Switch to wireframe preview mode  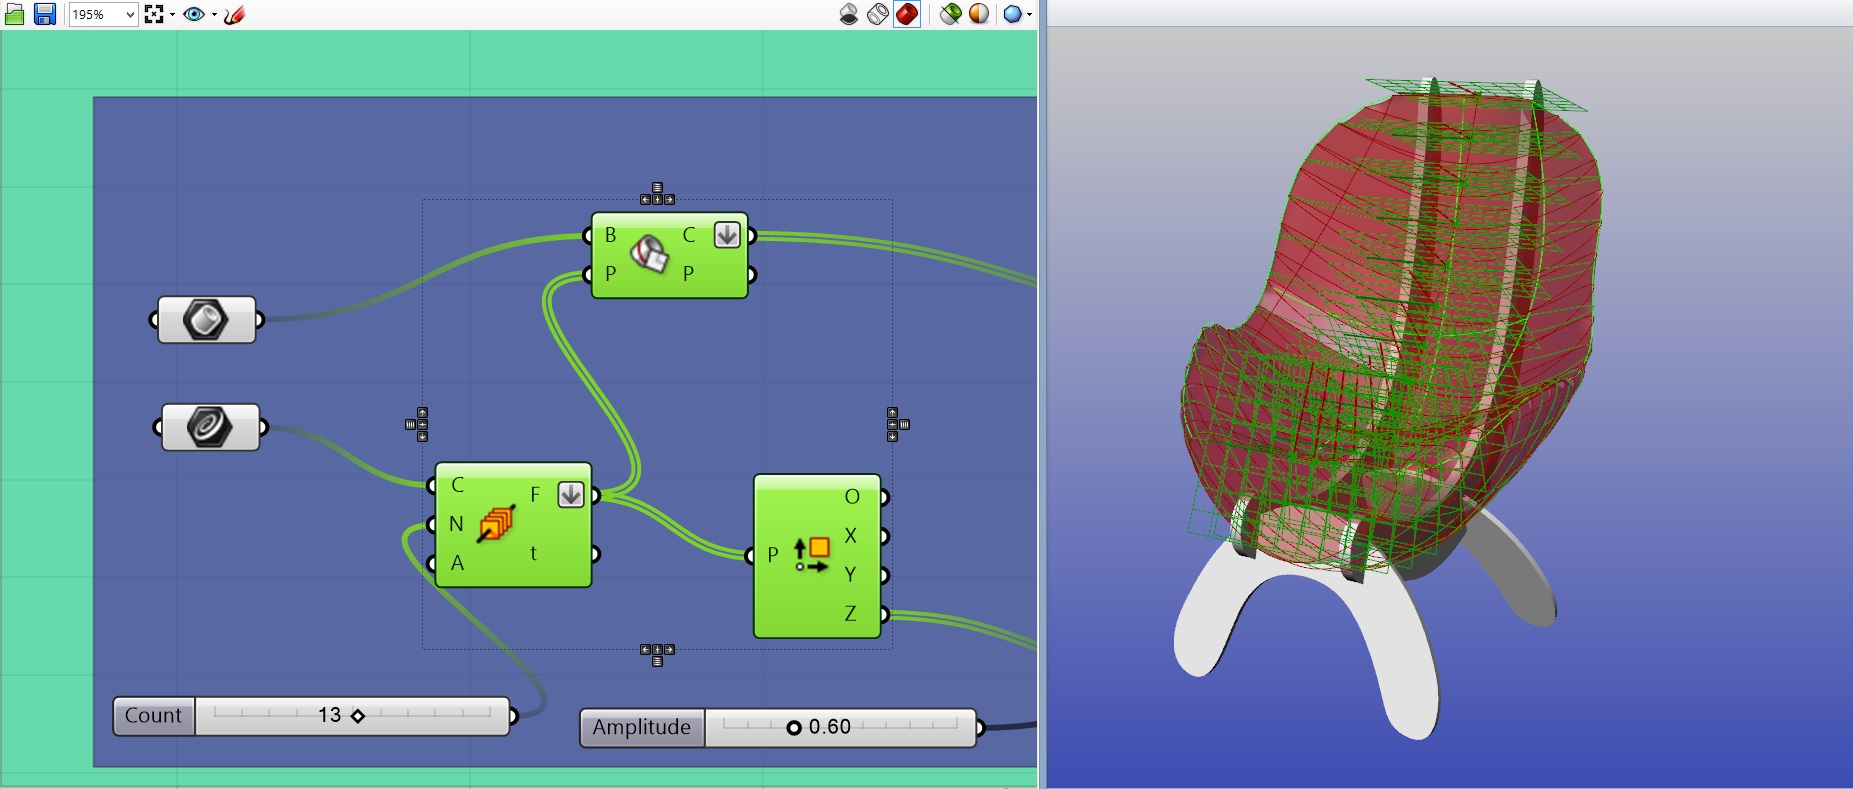[877, 14]
